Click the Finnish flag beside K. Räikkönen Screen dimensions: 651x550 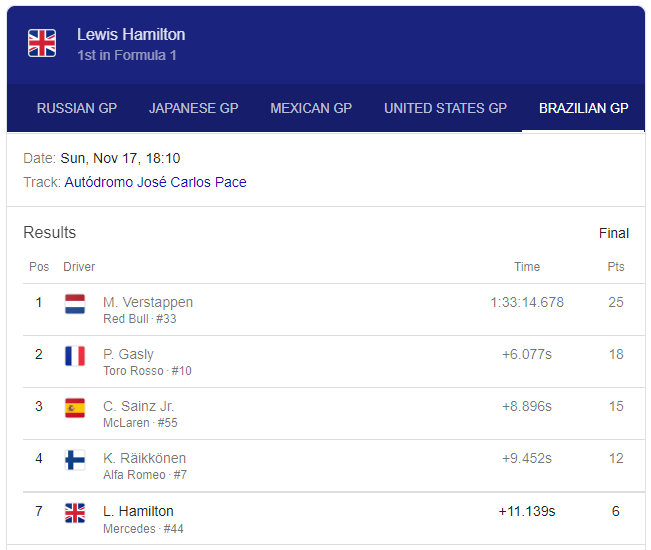pos(75,459)
